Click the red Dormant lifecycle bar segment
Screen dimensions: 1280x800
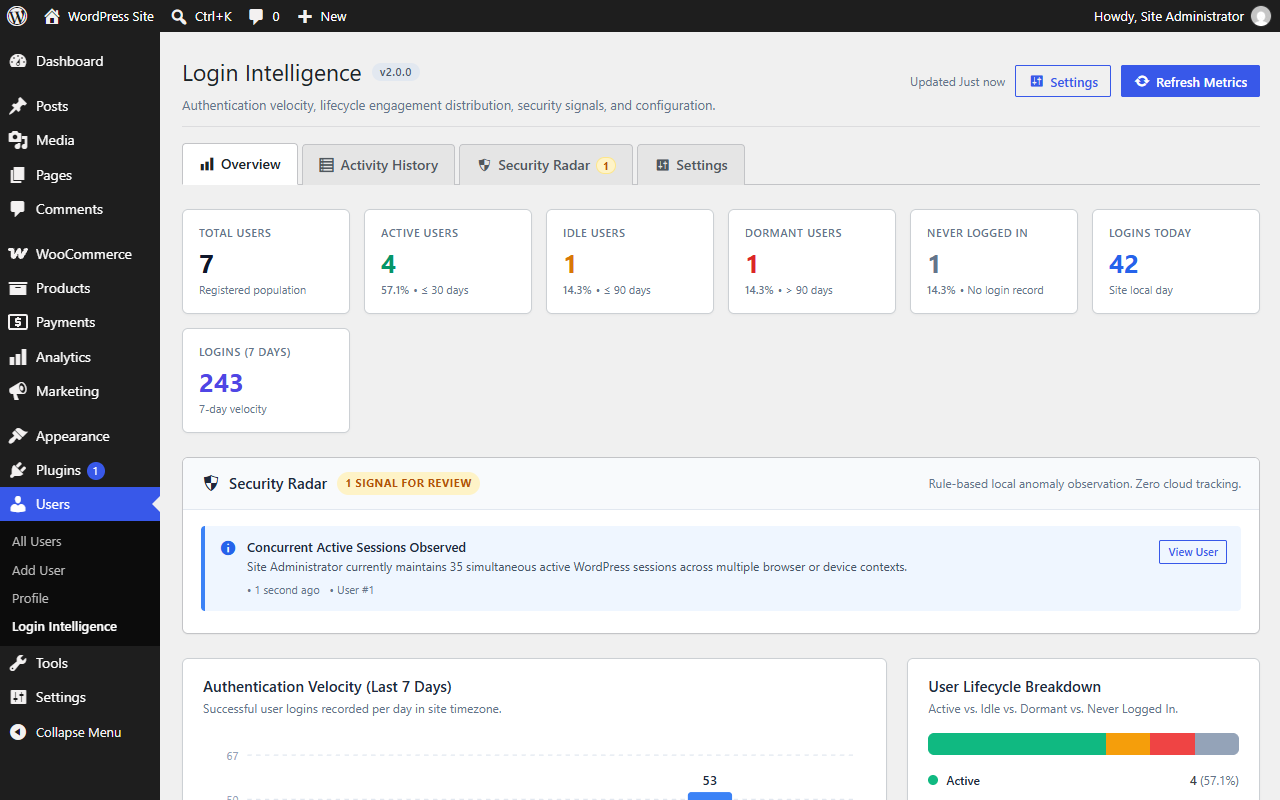(1172, 744)
